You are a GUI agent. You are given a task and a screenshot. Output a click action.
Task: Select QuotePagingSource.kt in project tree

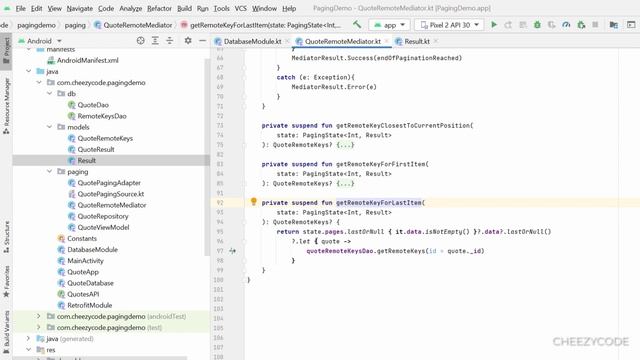[x=111, y=194]
